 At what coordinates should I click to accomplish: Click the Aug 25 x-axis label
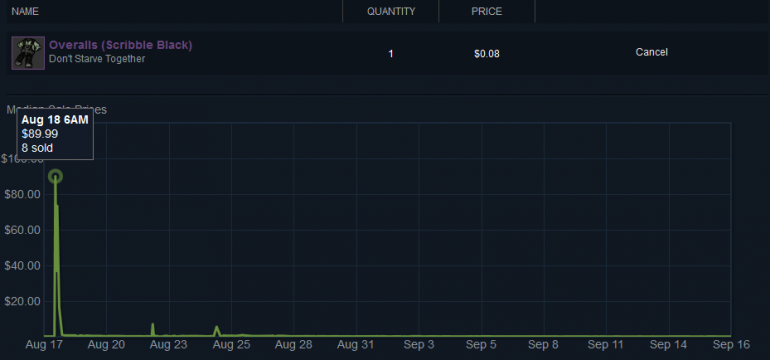click(x=231, y=345)
